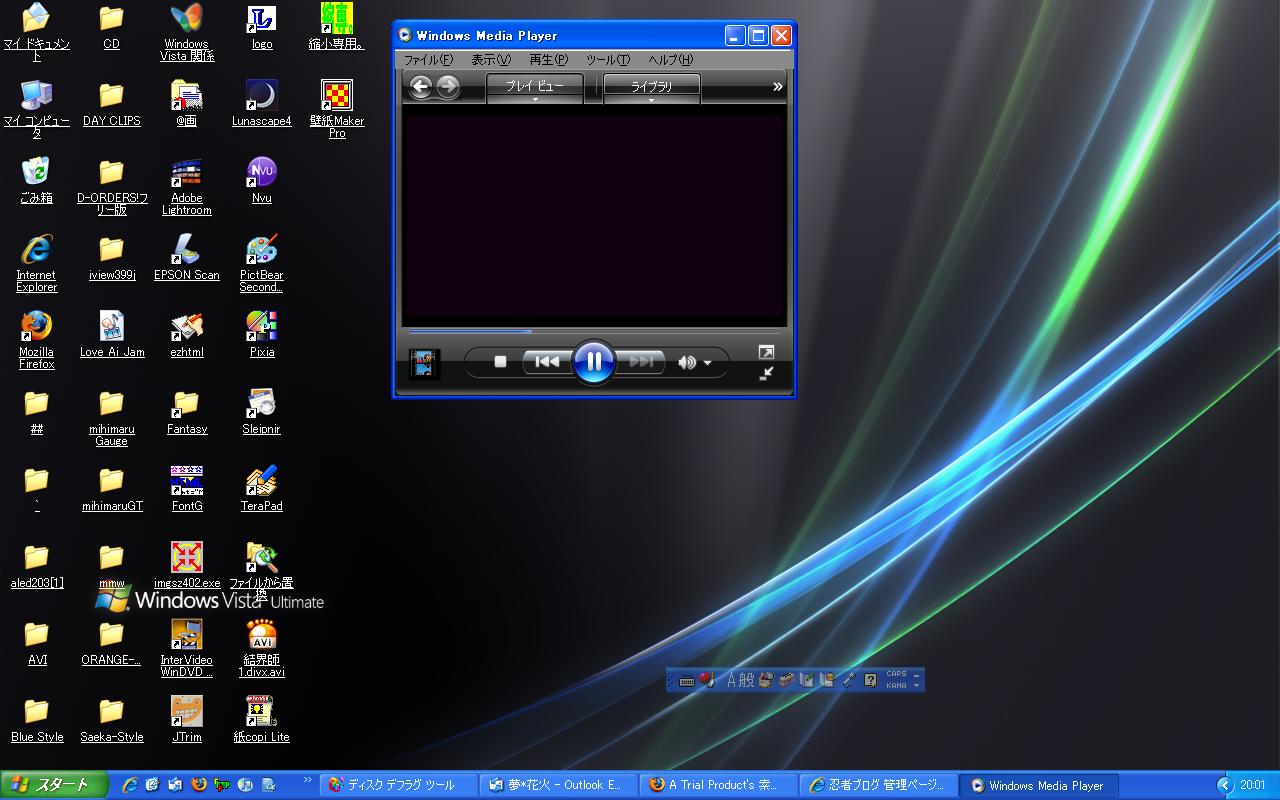Image resolution: width=1280 pixels, height=800 pixels.
Task: Skip to the next track in Media Player
Action: point(640,362)
